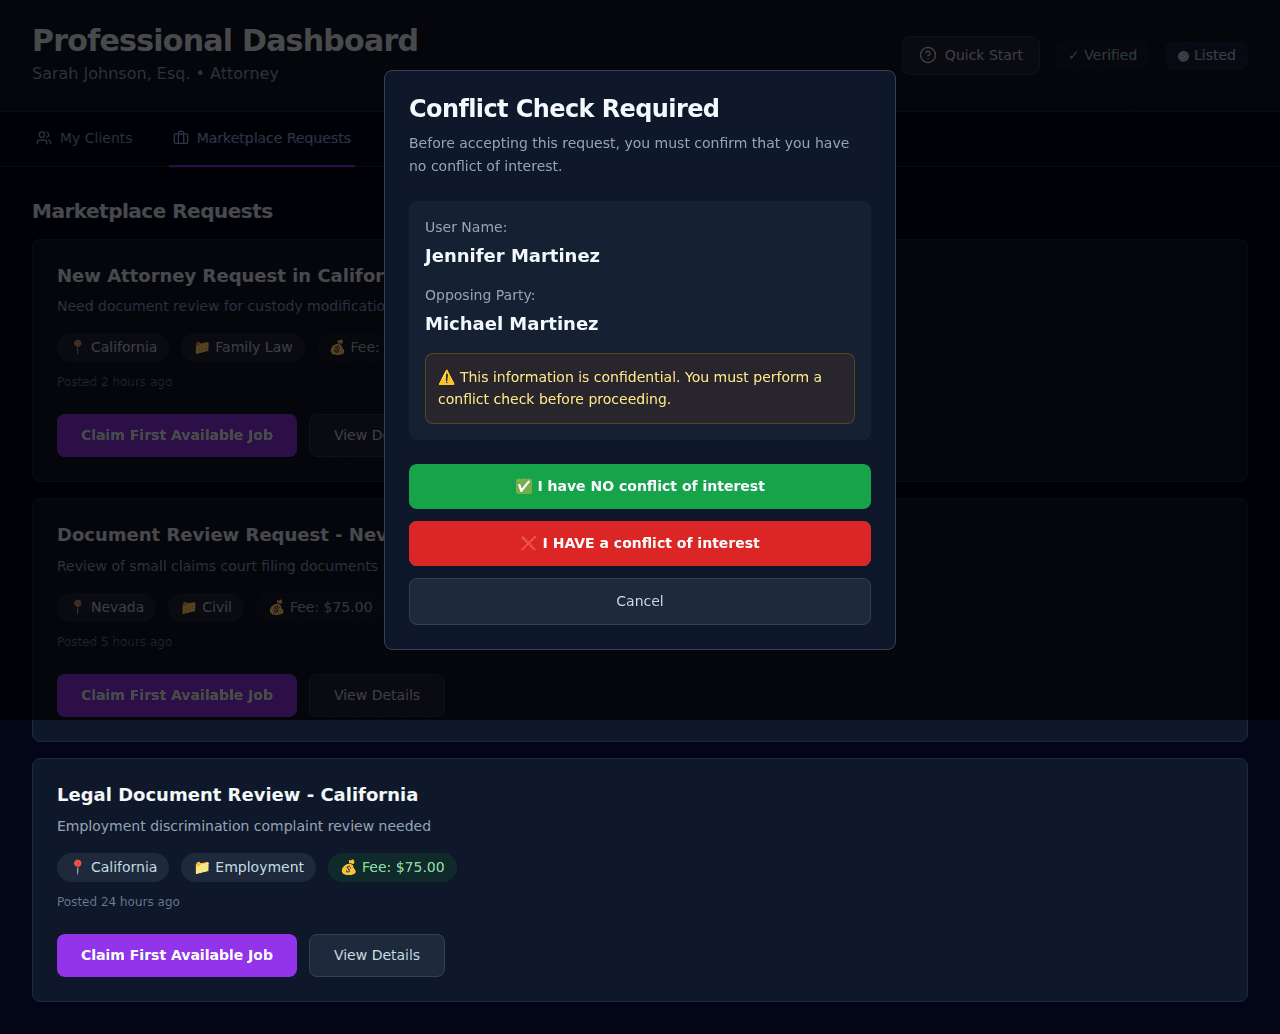This screenshot has height=1034, width=1280.
Task: Click the checkmark on the Verified badge
Action: click(x=1073, y=55)
